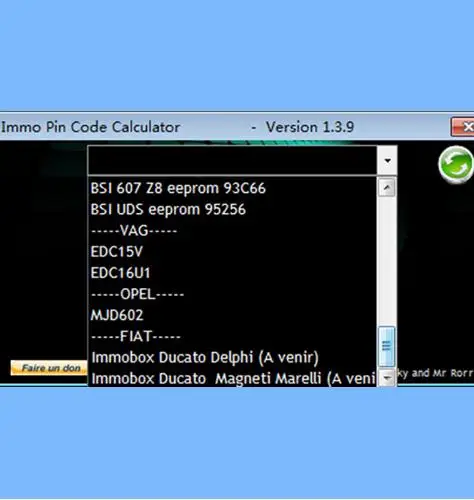Select BSI 607 Z8 eeprom 93C66
The image size is (474, 500).
232,188
